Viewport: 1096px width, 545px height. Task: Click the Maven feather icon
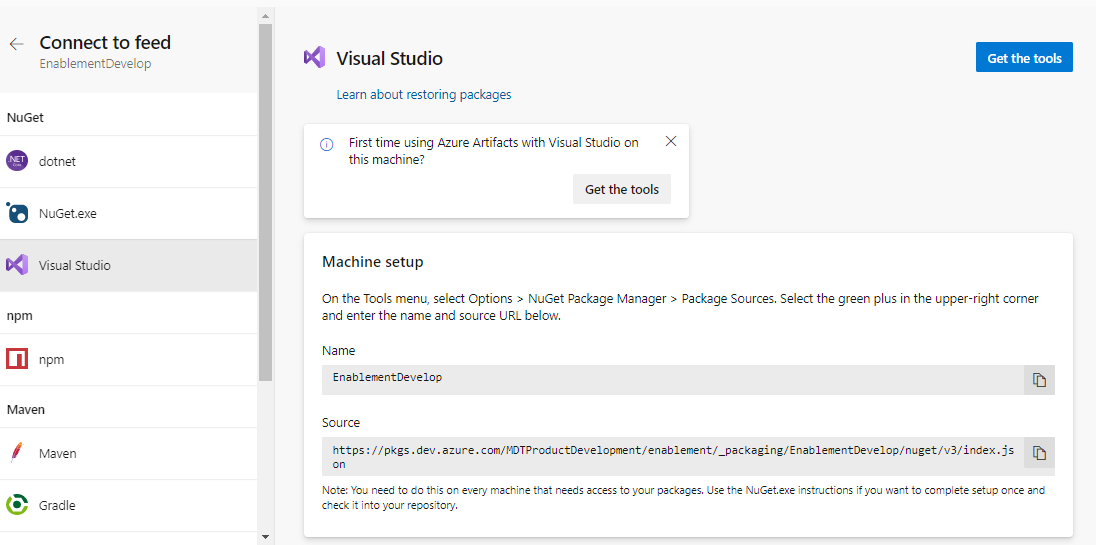[x=17, y=453]
